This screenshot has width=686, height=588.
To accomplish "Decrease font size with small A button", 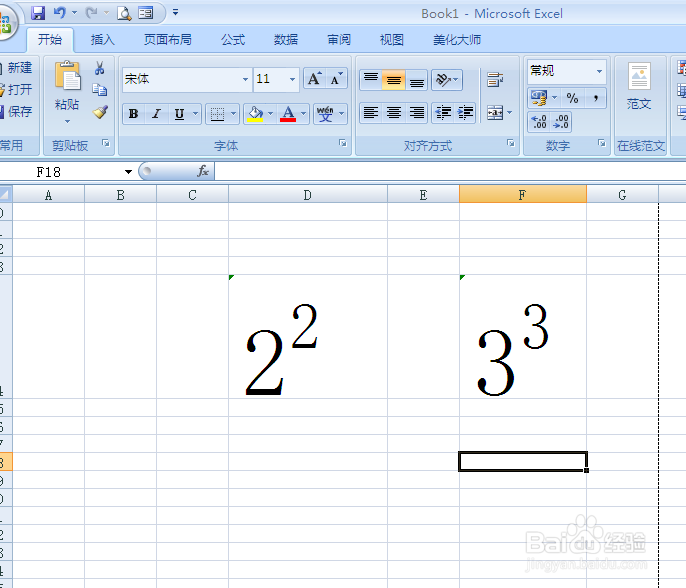I will [x=336, y=79].
